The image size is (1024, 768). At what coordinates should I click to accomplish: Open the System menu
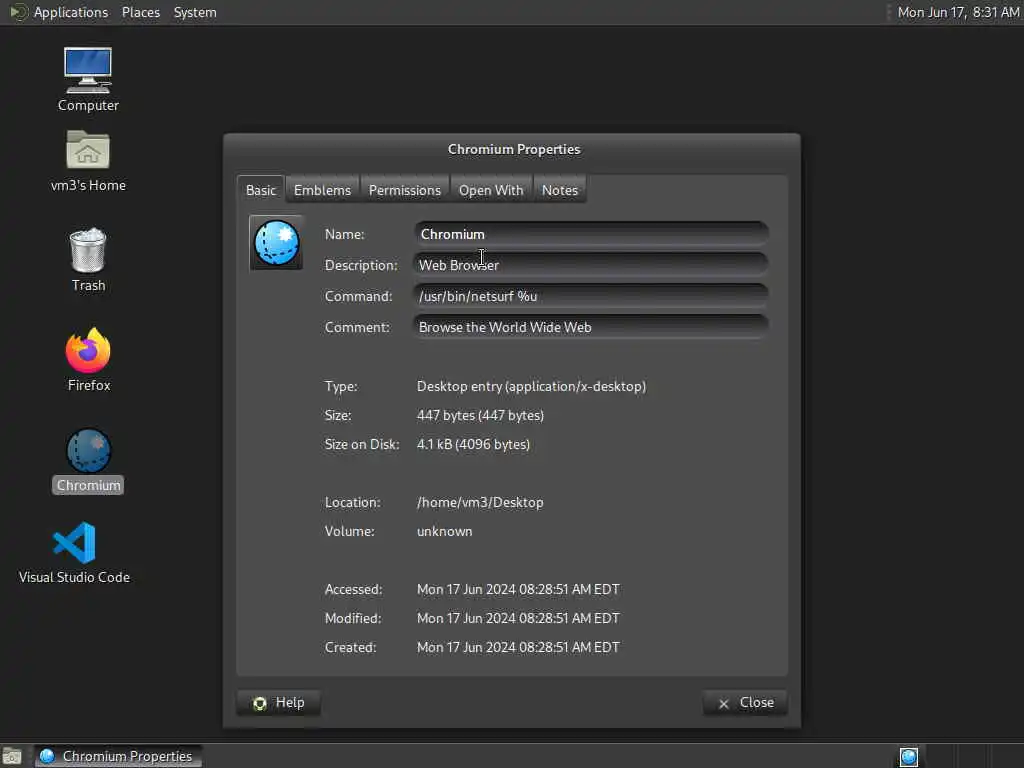coord(195,12)
